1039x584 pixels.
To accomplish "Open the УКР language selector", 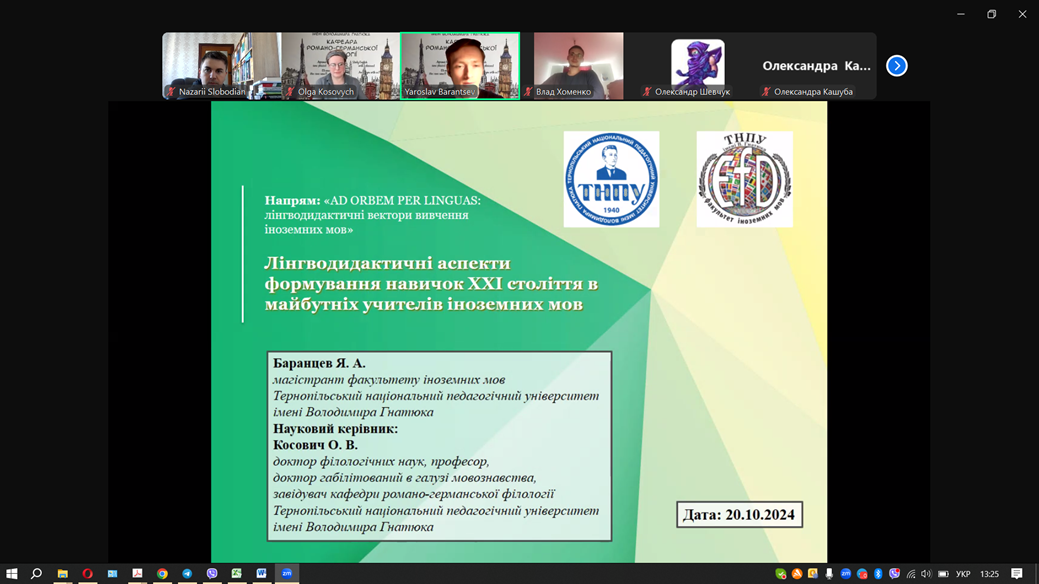I will [963, 573].
